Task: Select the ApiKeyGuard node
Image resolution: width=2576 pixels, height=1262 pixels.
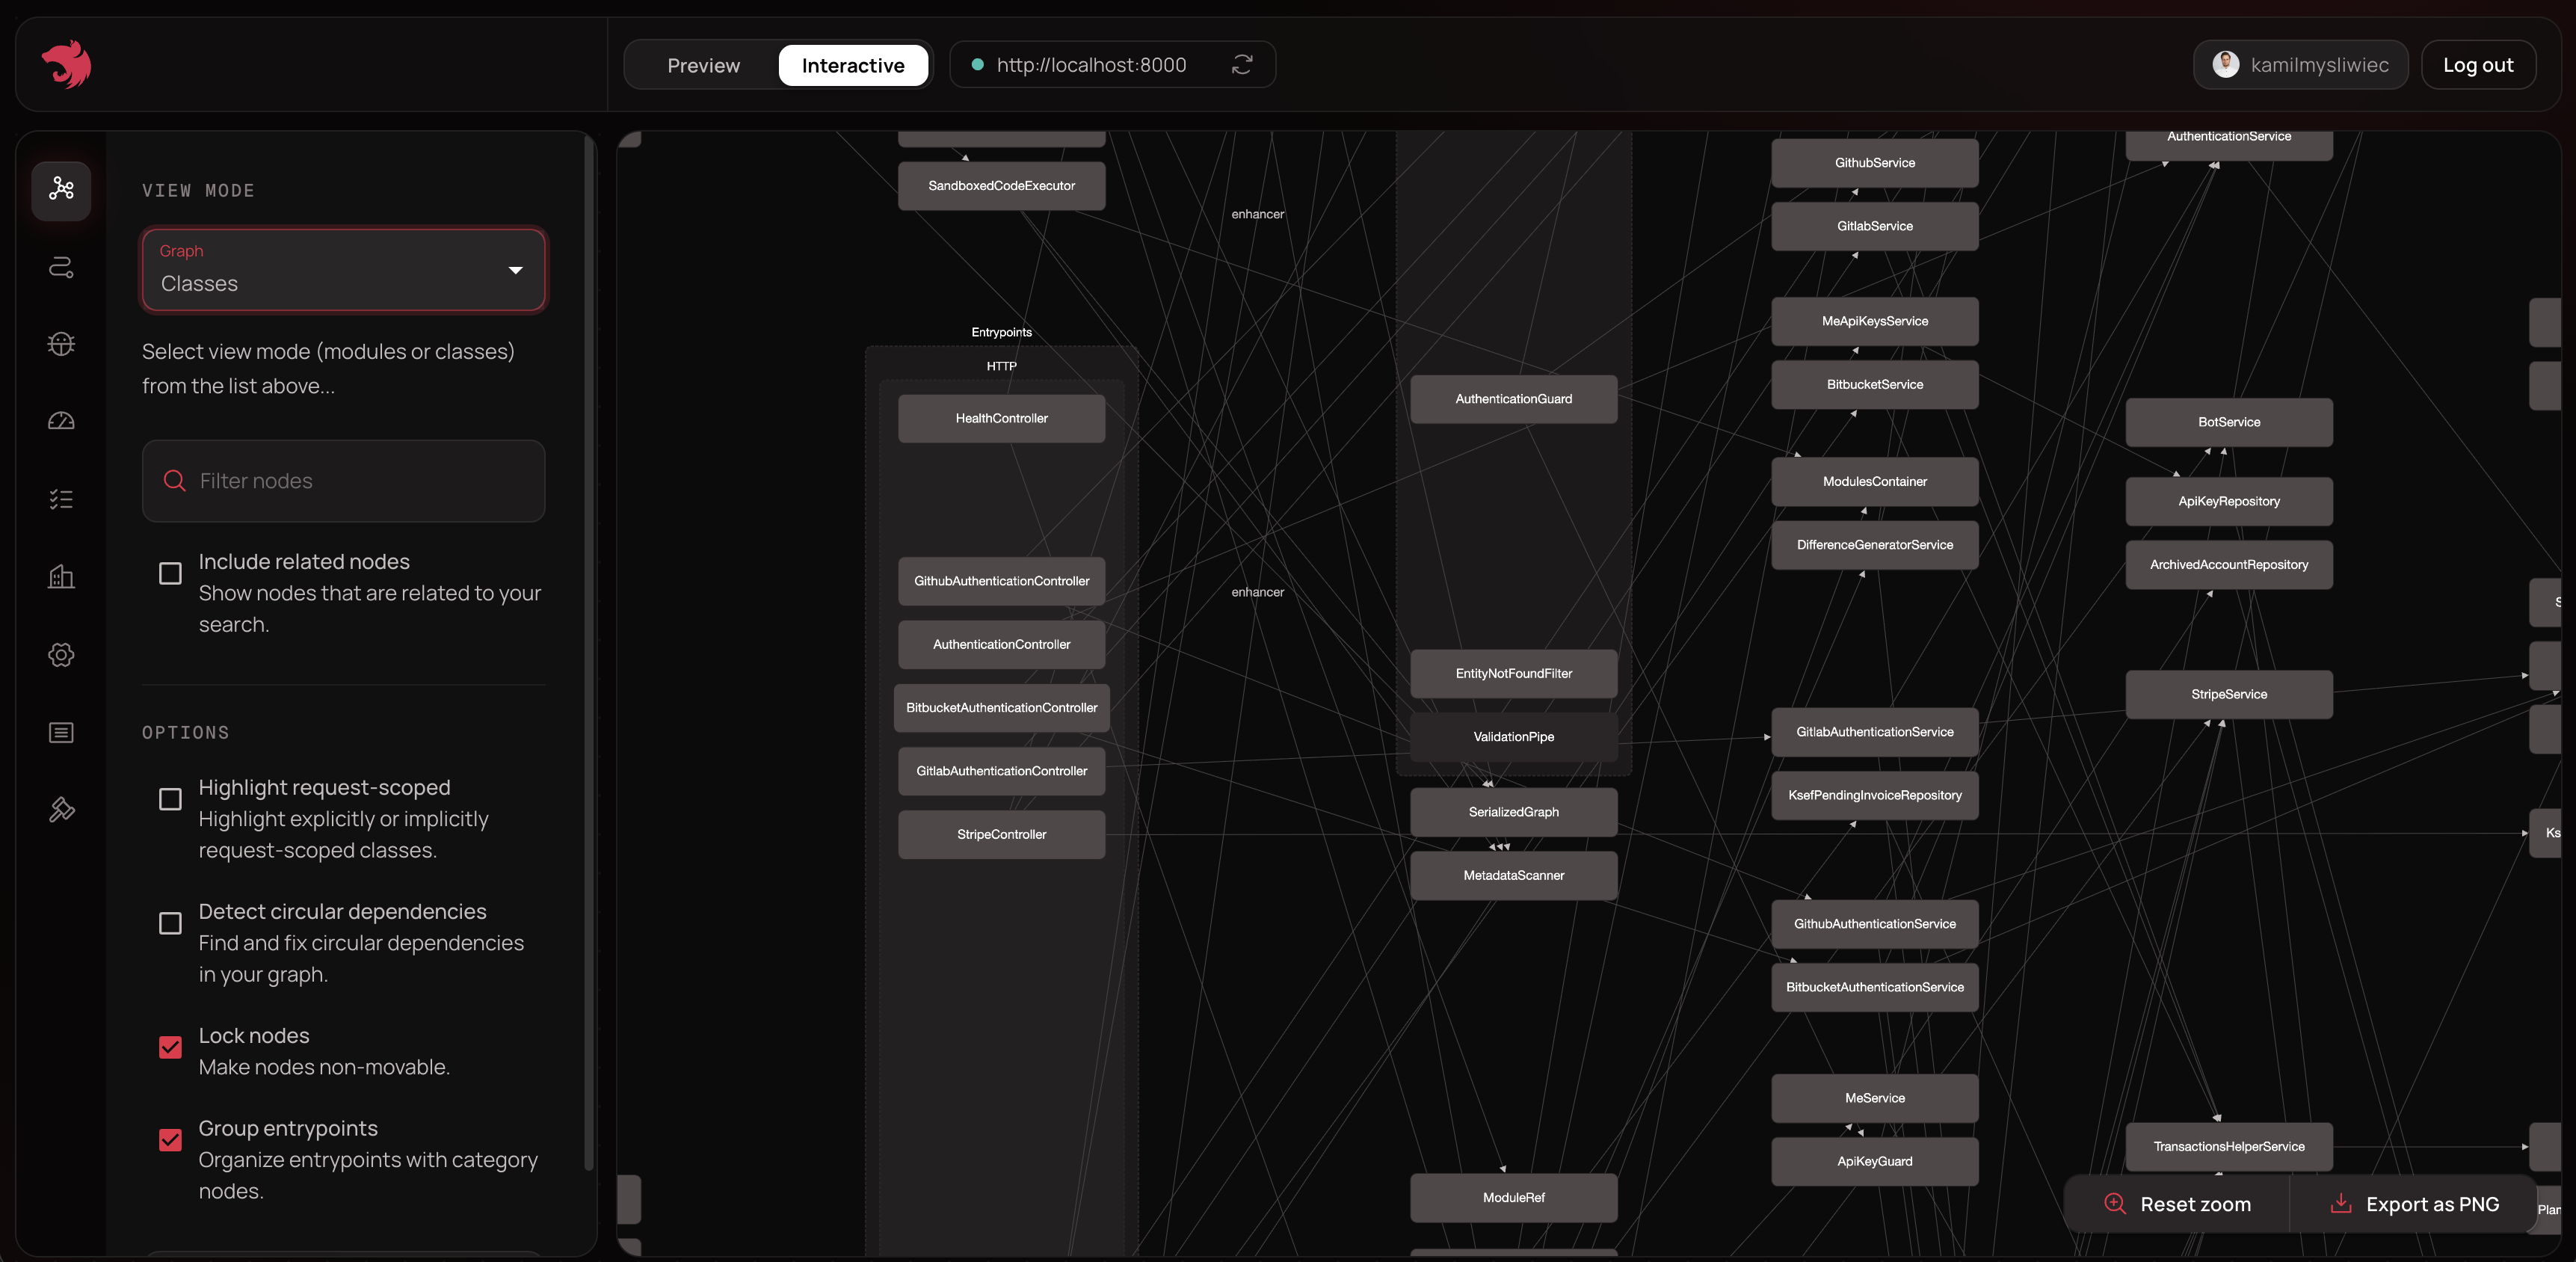Action: [x=1875, y=1162]
